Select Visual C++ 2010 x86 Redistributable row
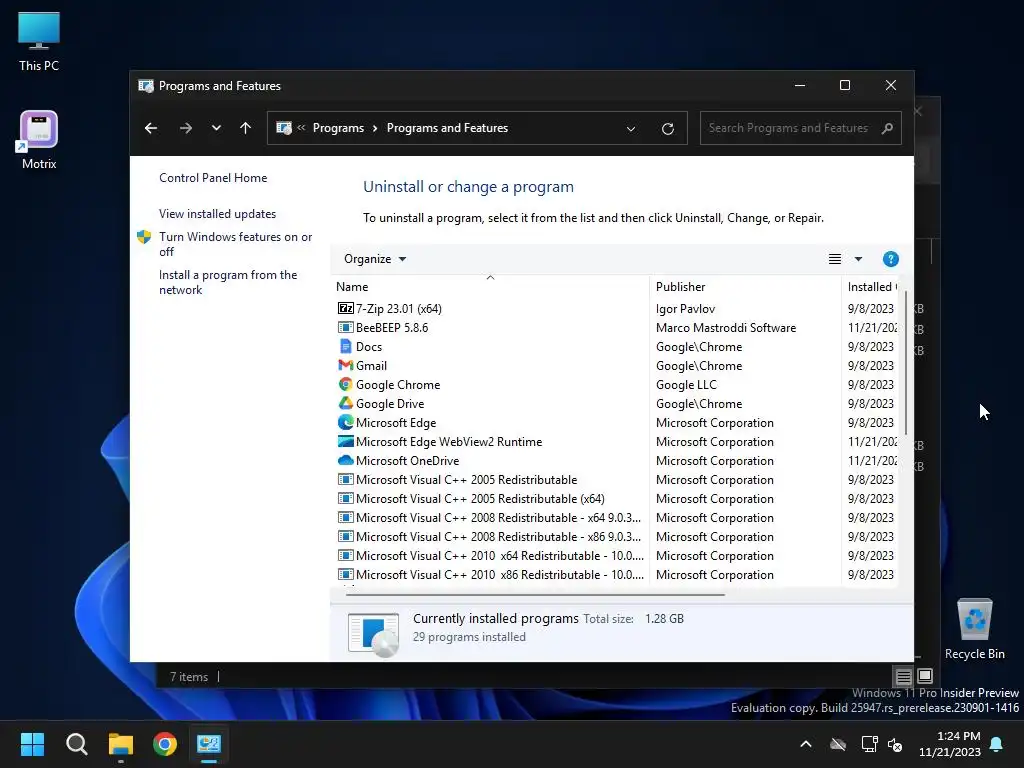The width and height of the screenshot is (1024, 768). (x=614, y=574)
